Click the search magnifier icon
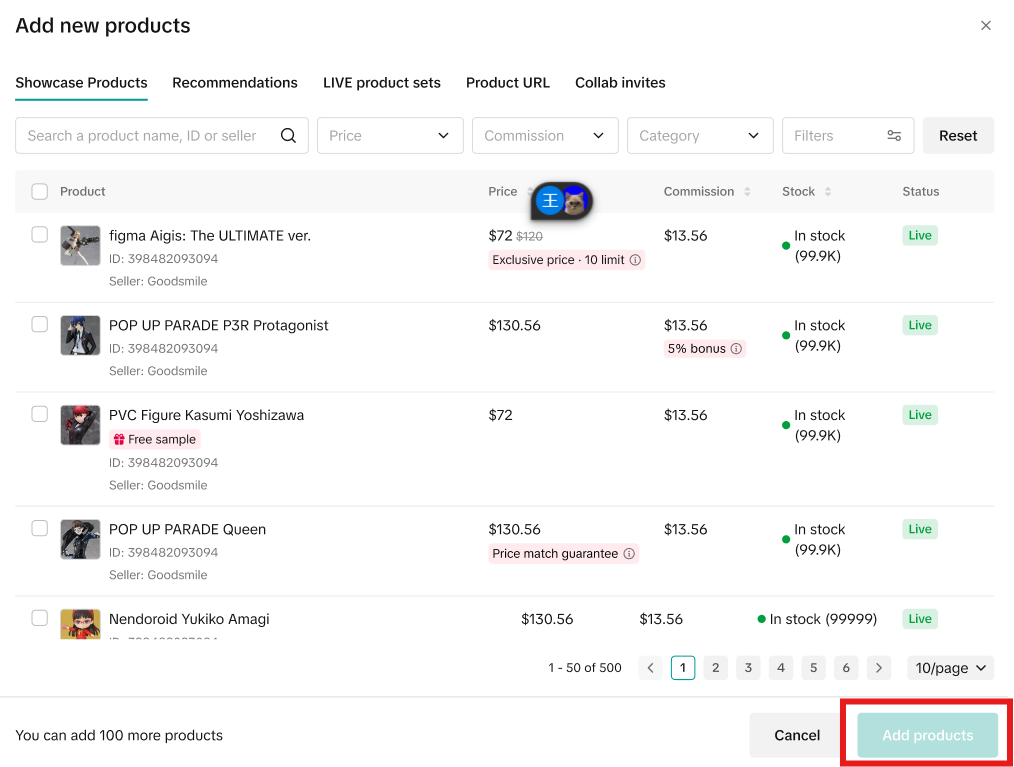The width and height of the screenshot is (1014, 767). (x=288, y=136)
